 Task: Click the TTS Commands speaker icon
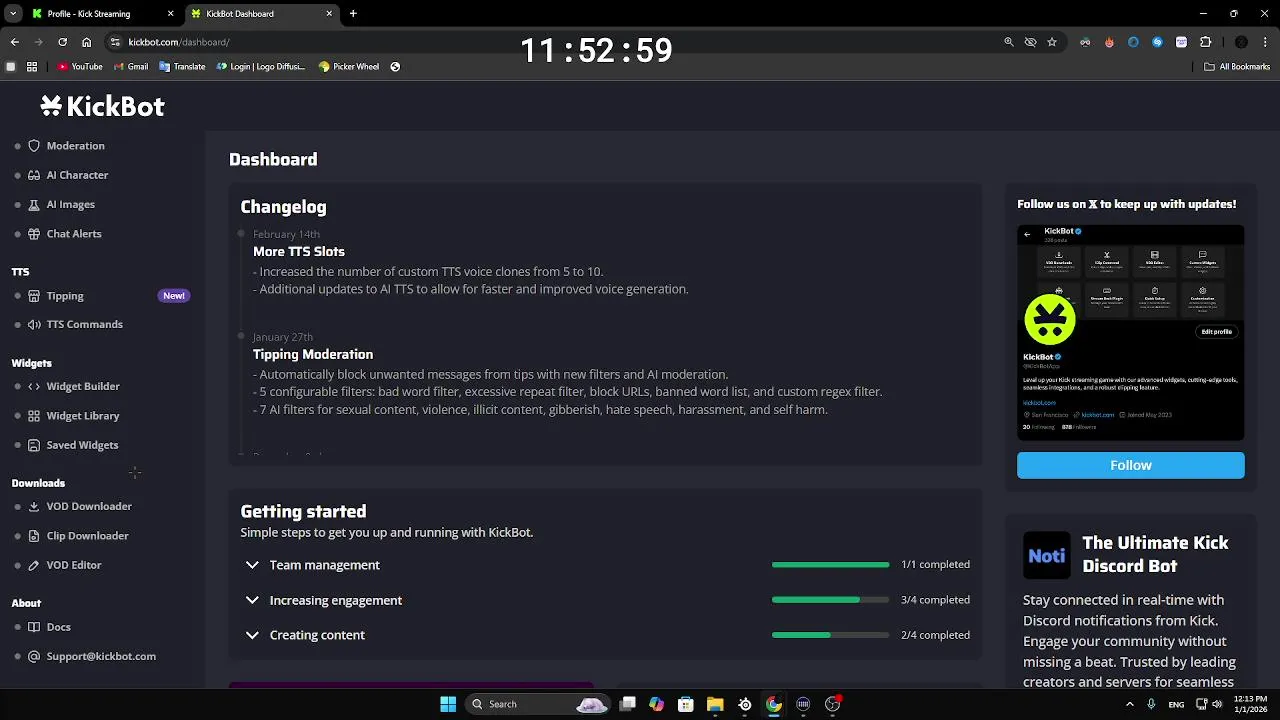pyautogui.click(x=34, y=324)
